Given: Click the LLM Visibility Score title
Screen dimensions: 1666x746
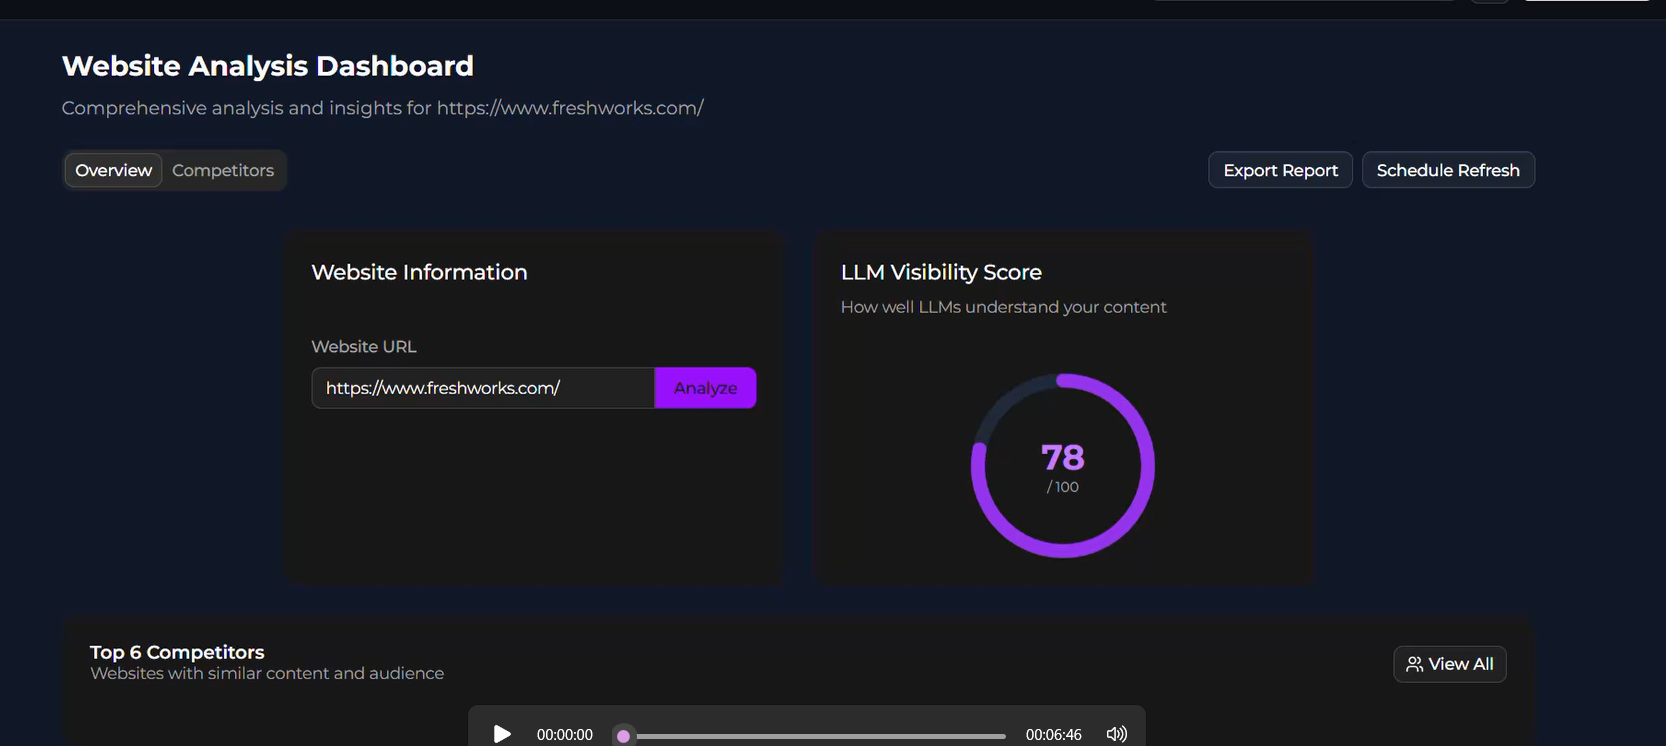Looking at the screenshot, I should pyautogui.click(x=941, y=272).
